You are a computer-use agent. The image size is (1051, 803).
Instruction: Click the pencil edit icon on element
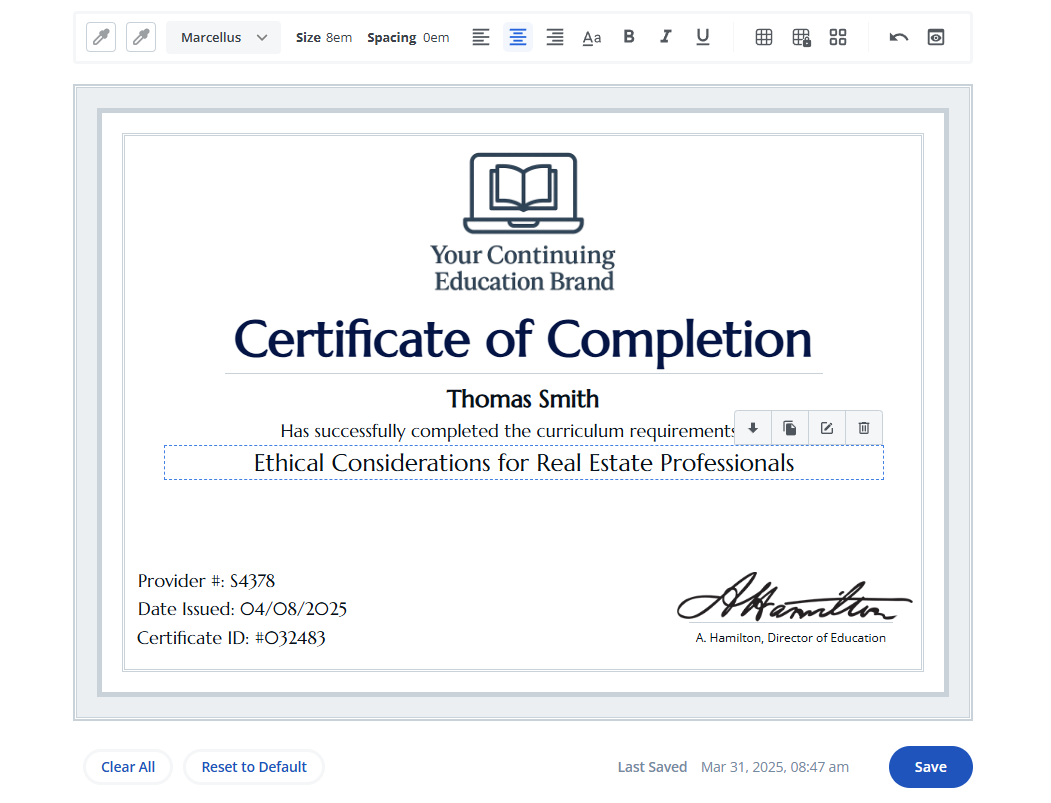[827, 428]
